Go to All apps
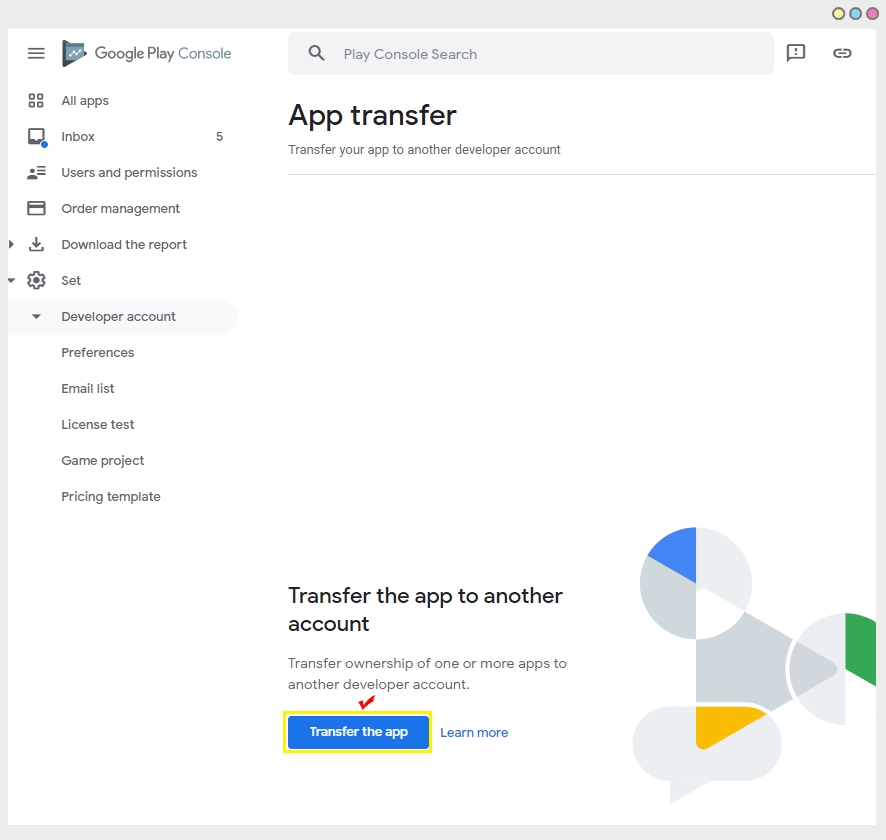 (85, 101)
